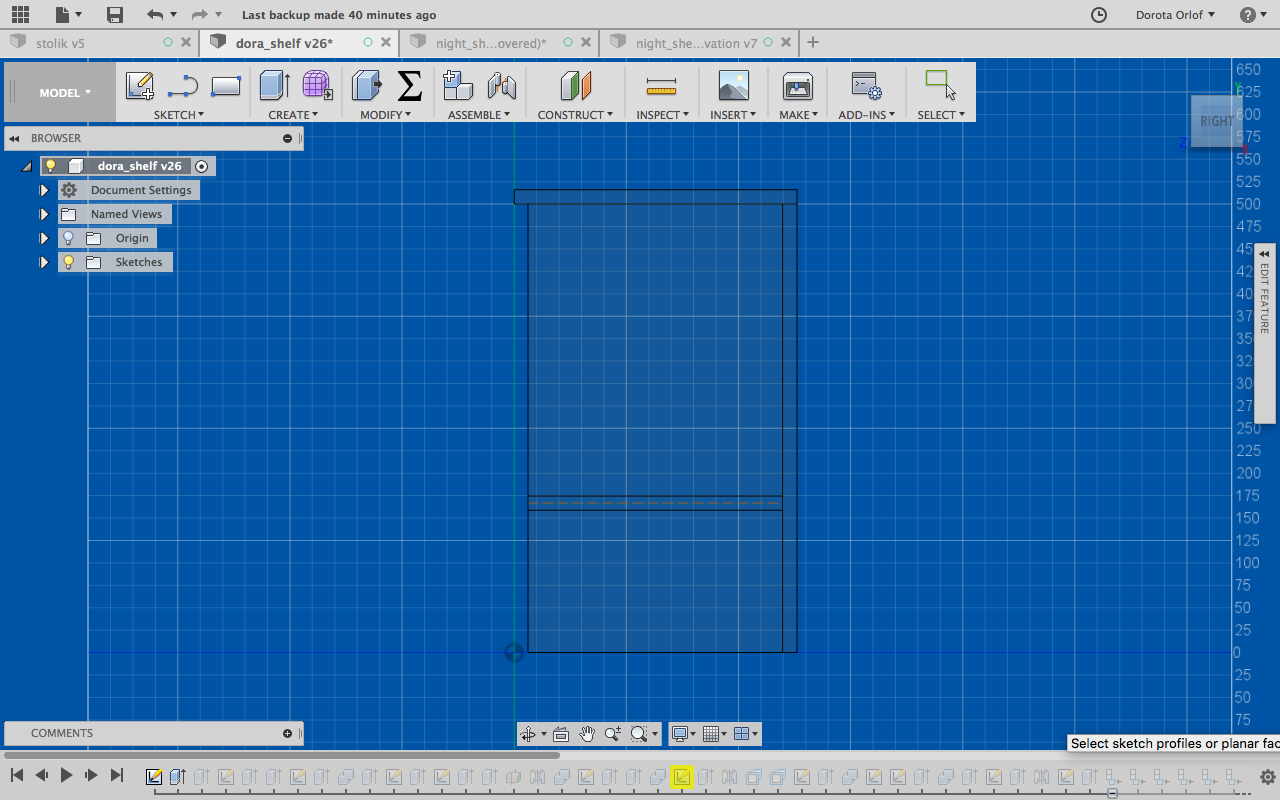Select the Joint tool icon
Viewport: 1280px width, 800px height.
tap(502, 86)
